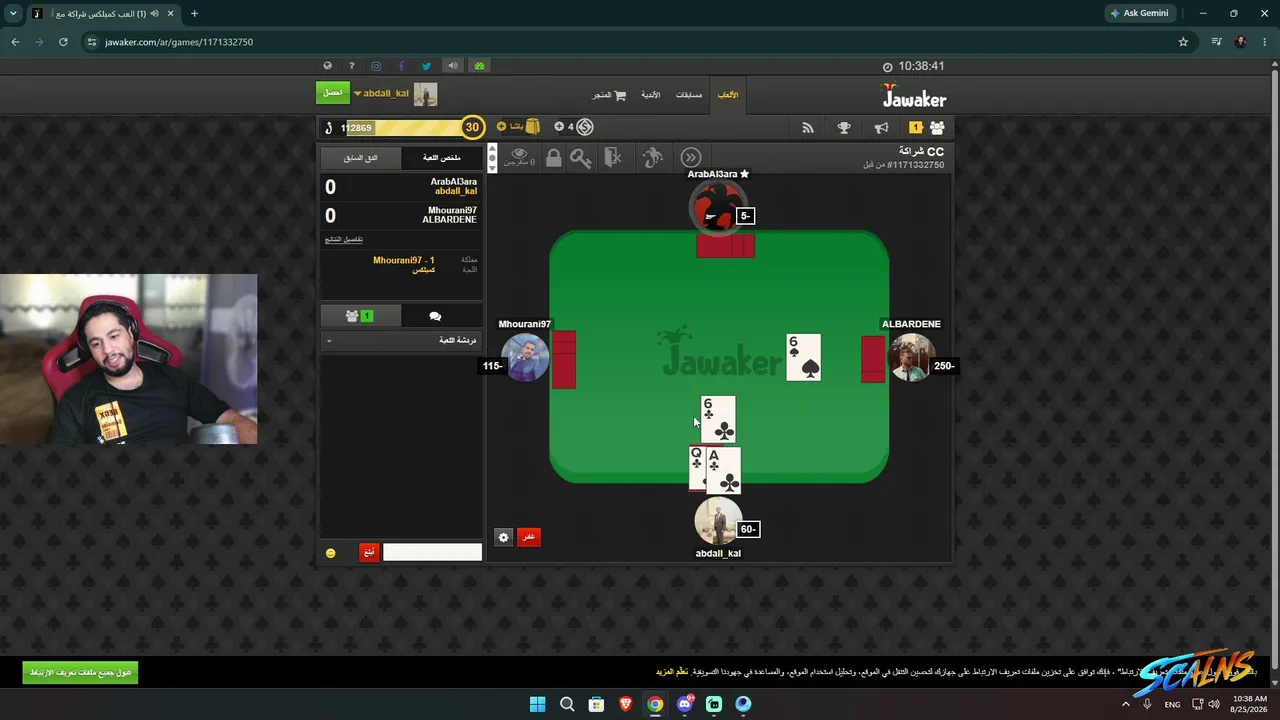Viewport: 1280px width, 720px height.
Task: Expand the دردشة اللعبة chat dropdown
Action: point(402,341)
